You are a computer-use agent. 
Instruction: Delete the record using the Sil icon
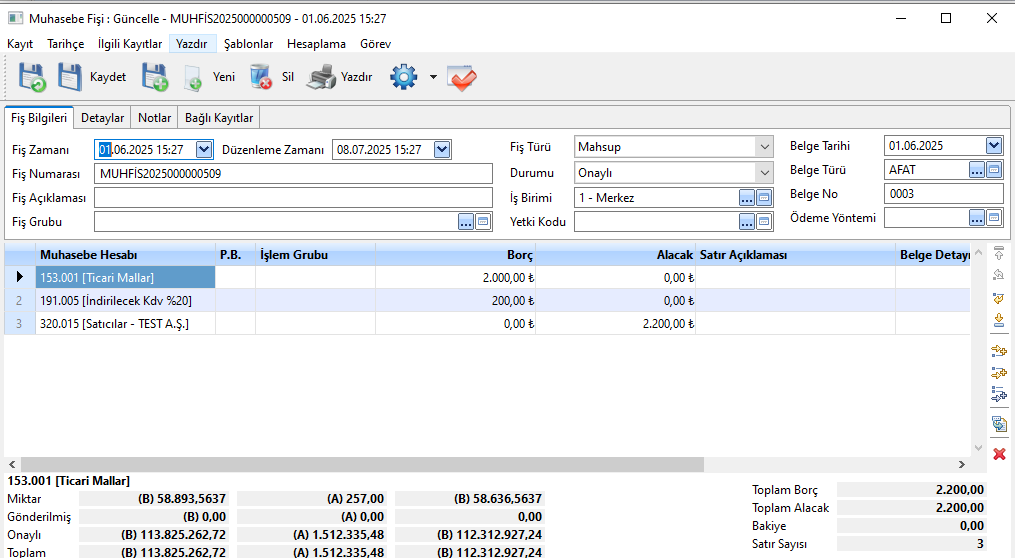coord(272,77)
